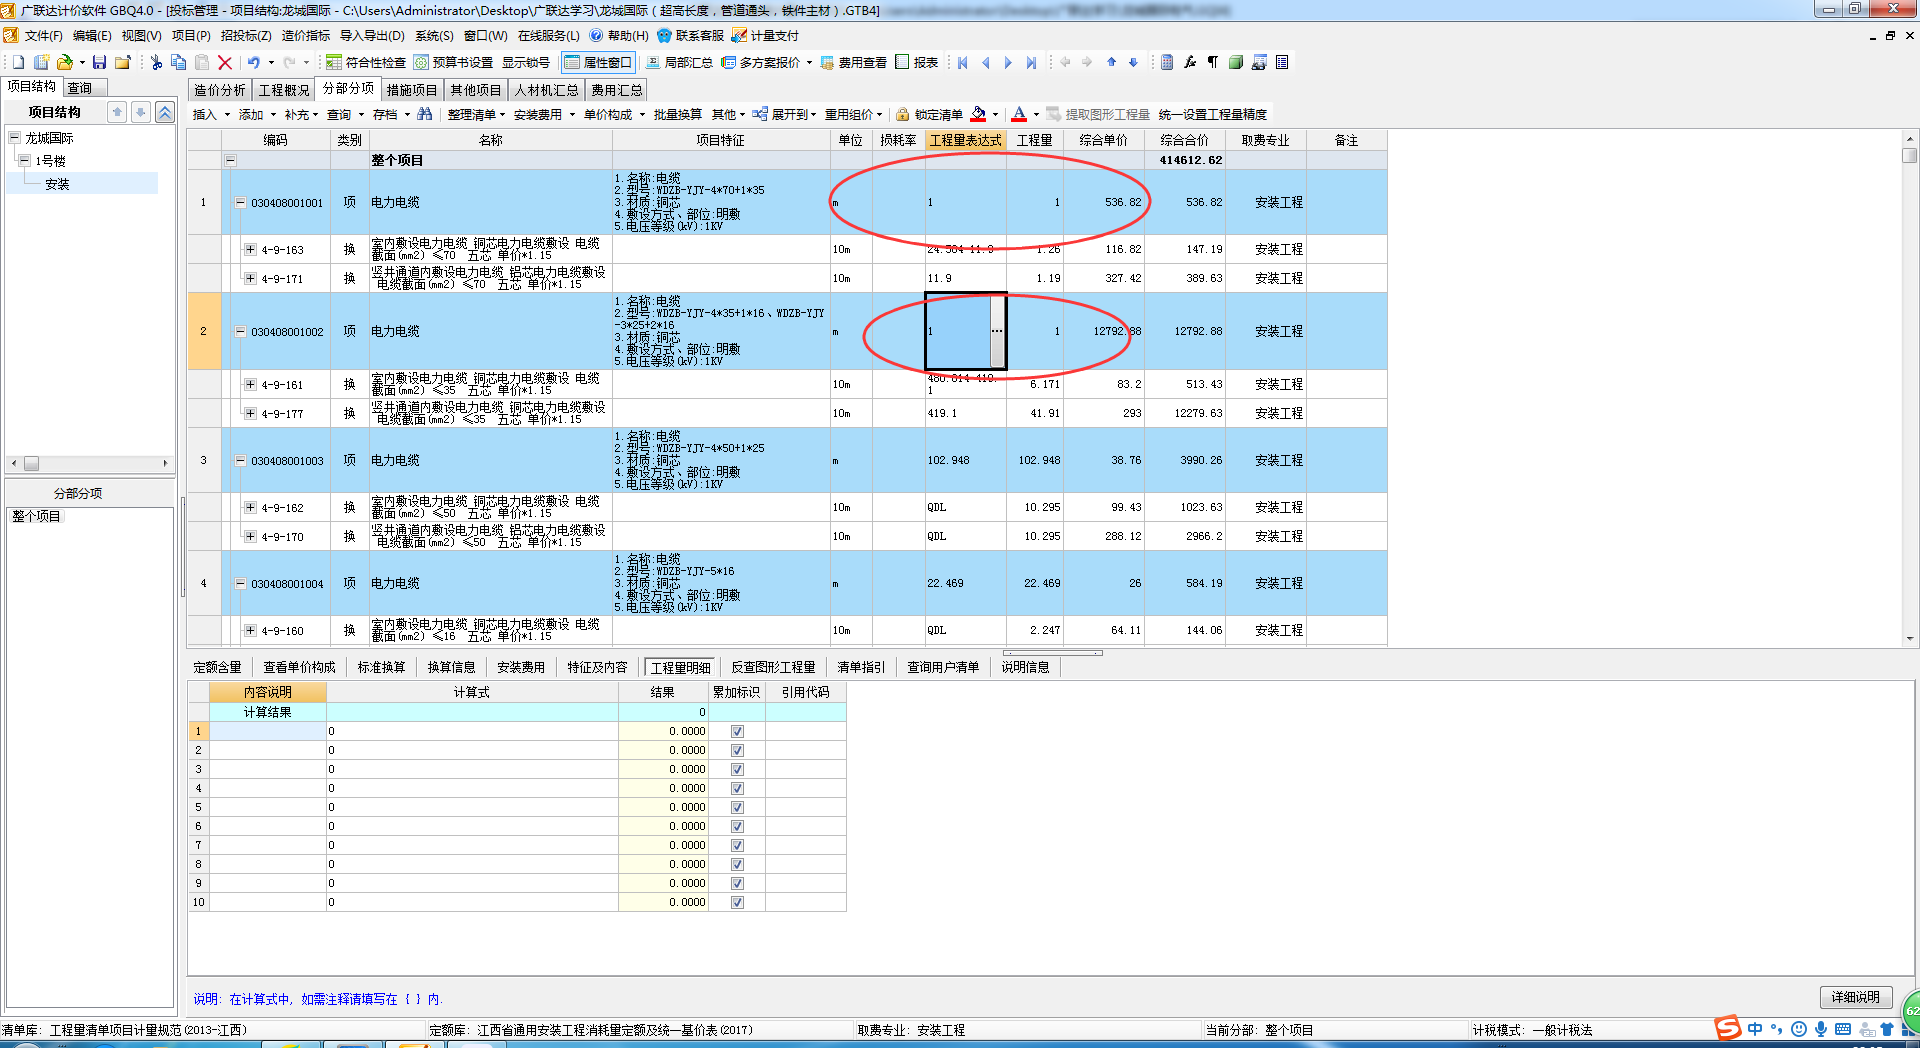The width and height of the screenshot is (1920, 1048).
Task: Switch to the 查询 side tab
Action: click(x=79, y=88)
